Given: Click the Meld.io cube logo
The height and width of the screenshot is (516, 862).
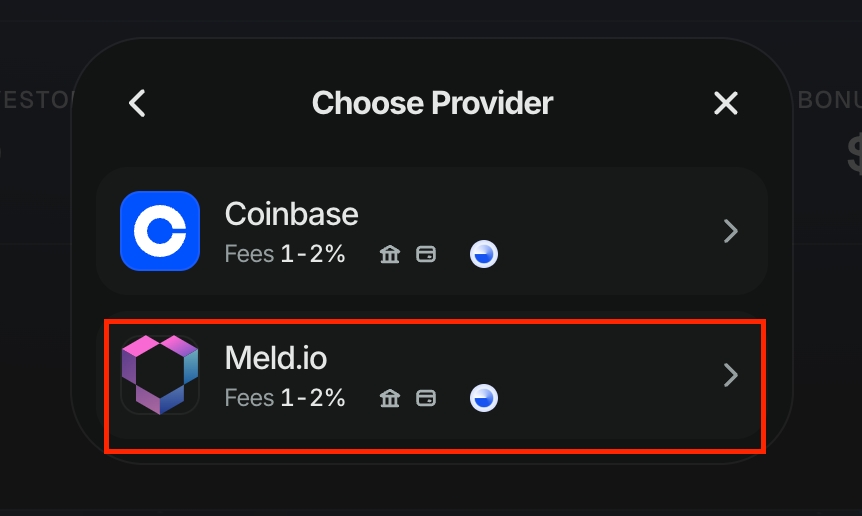Looking at the screenshot, I should (x=160, y=375).
